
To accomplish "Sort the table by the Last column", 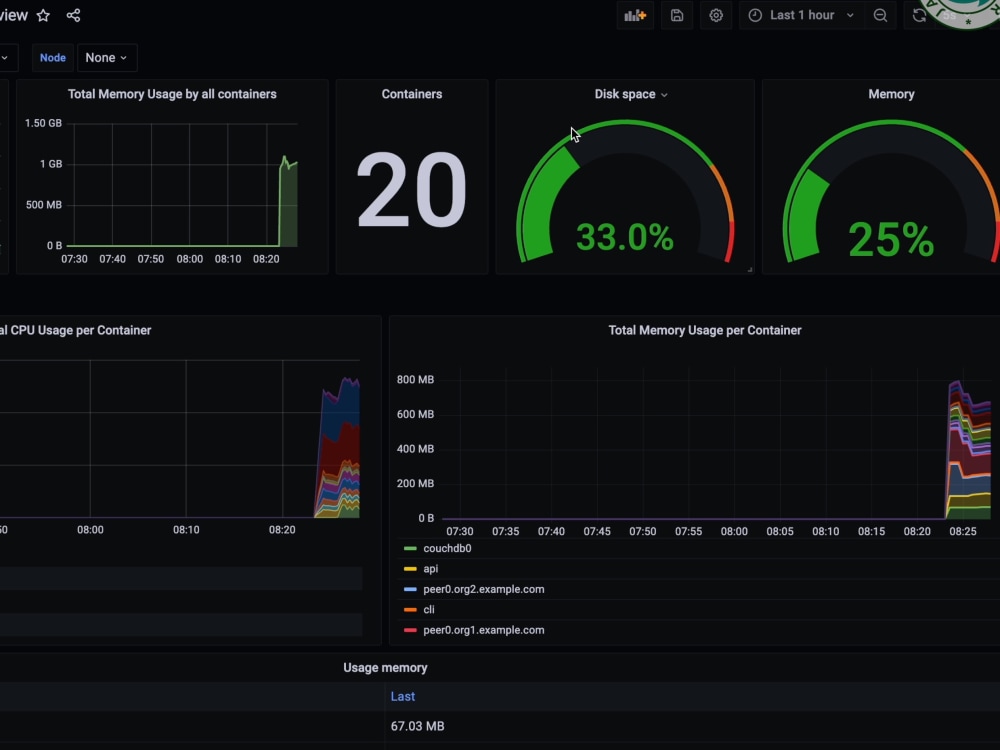I will pos(403,696).
